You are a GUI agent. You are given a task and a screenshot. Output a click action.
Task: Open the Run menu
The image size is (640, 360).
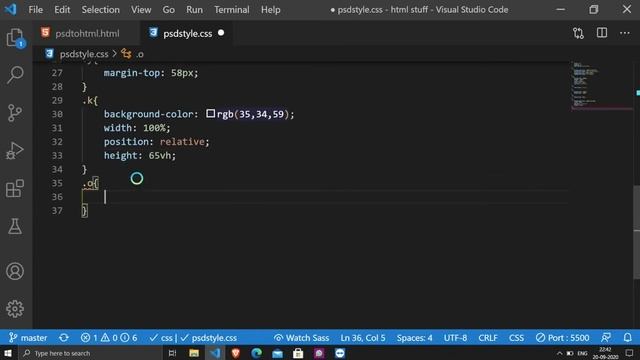(x=194, y=9)
